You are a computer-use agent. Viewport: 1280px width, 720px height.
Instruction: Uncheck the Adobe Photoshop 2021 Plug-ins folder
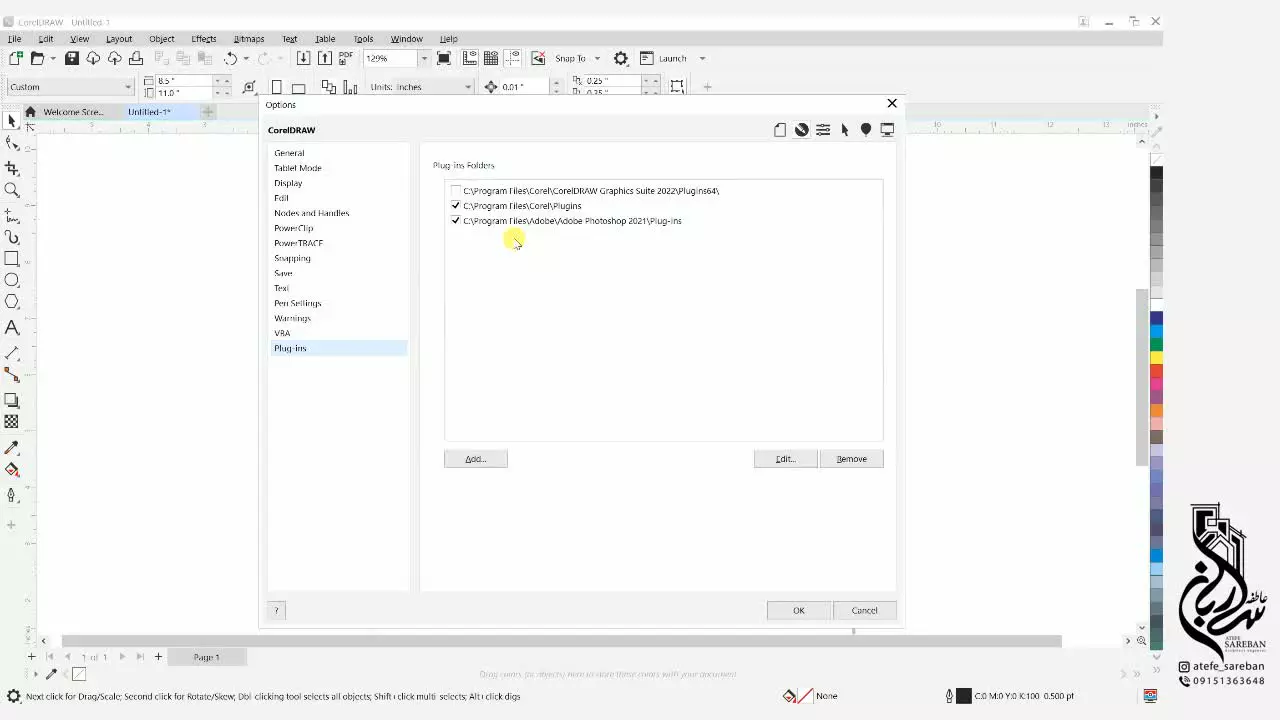point(456,221)
